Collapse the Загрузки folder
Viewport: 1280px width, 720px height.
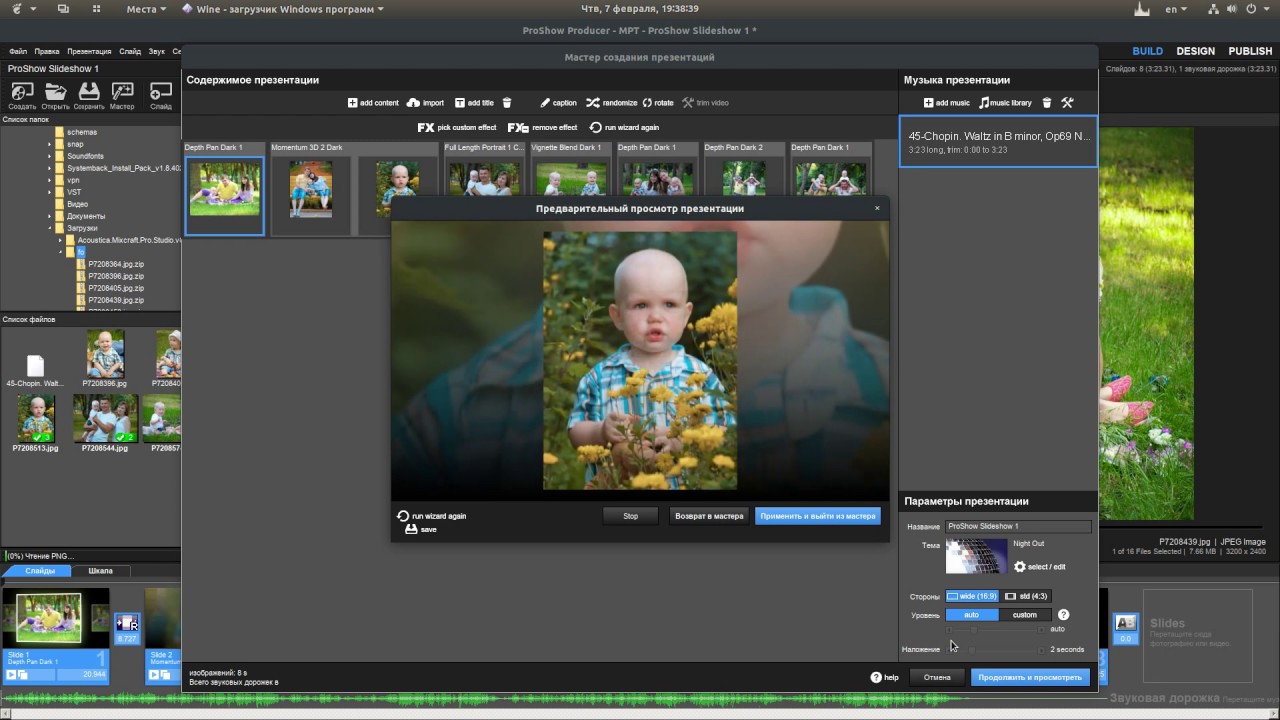tap(49, 228)
